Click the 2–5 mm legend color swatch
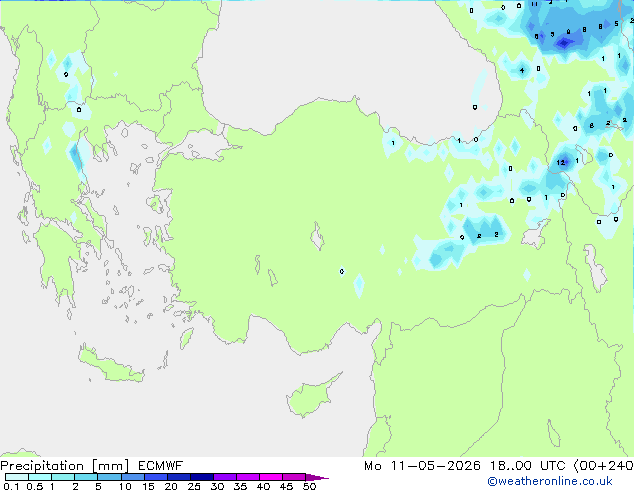 point(86,477)
